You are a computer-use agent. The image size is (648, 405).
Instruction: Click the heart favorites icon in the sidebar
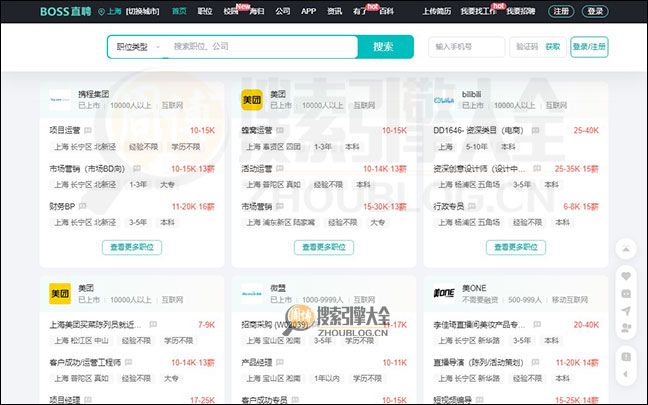tap(626, 275)
